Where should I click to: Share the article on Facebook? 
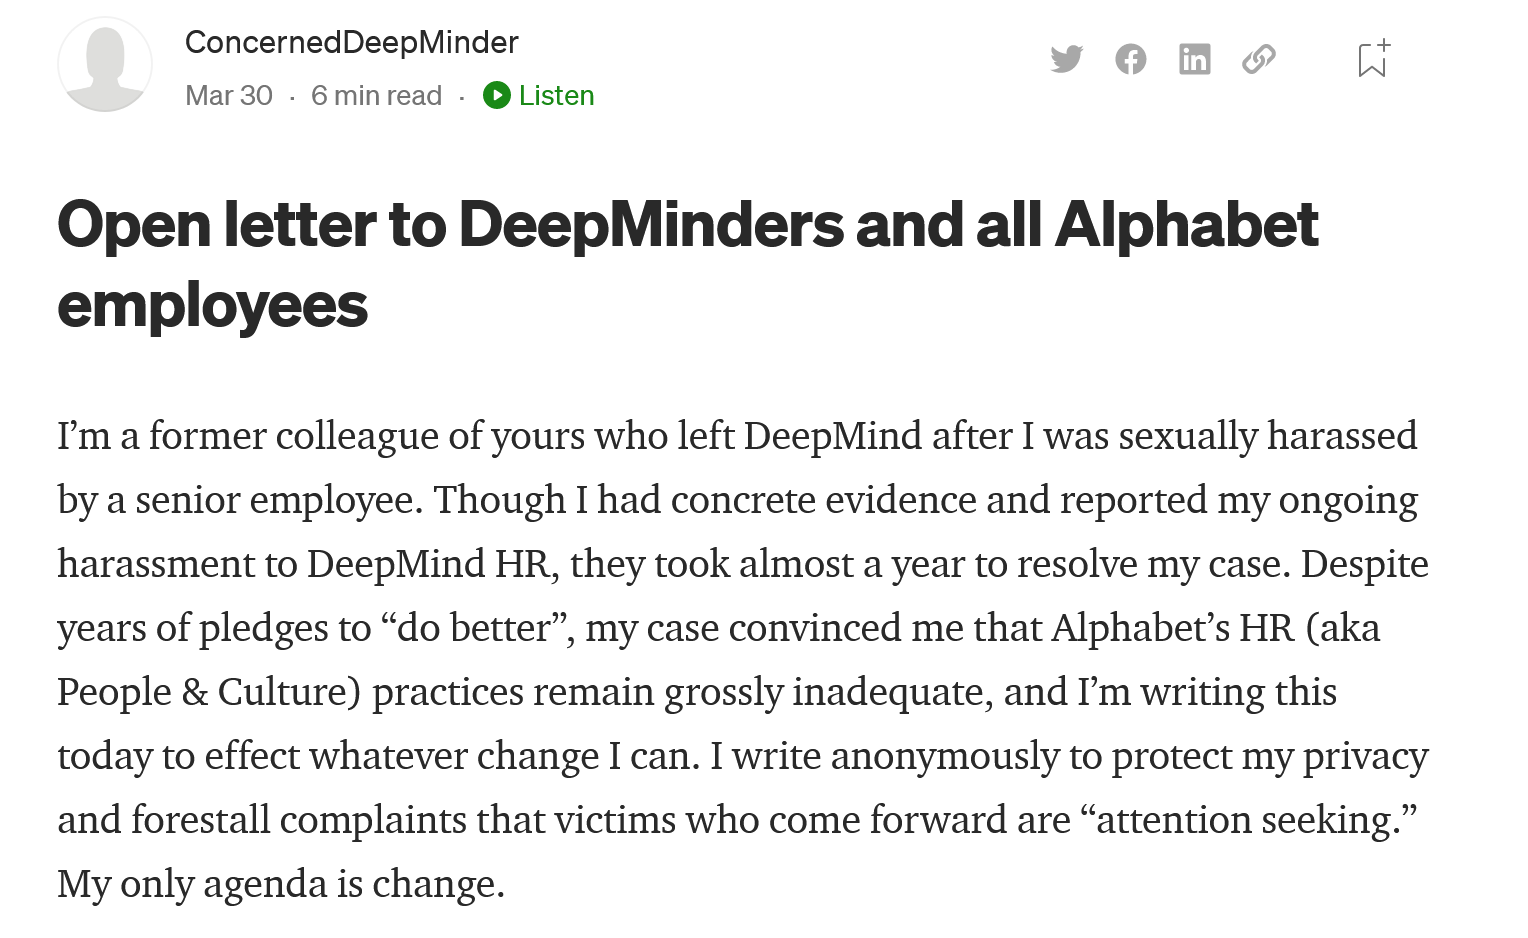pyautogui.click(x=1130, y=59)
